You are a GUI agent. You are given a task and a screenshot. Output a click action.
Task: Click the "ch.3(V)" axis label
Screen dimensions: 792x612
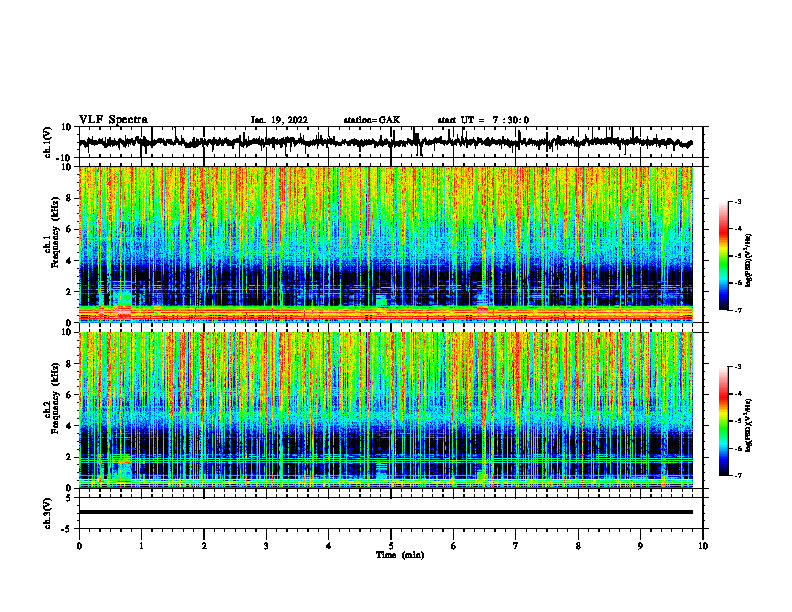pyautogui.click(x=48, y=514)
